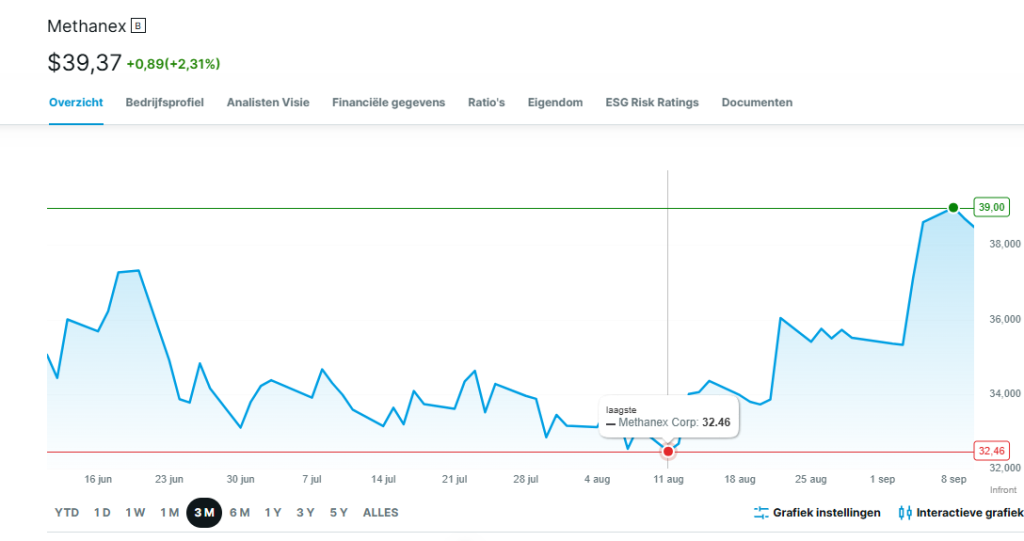Click the green high-point marker dot
Screen dimensions: 1024x541
[x=953, y=208]
